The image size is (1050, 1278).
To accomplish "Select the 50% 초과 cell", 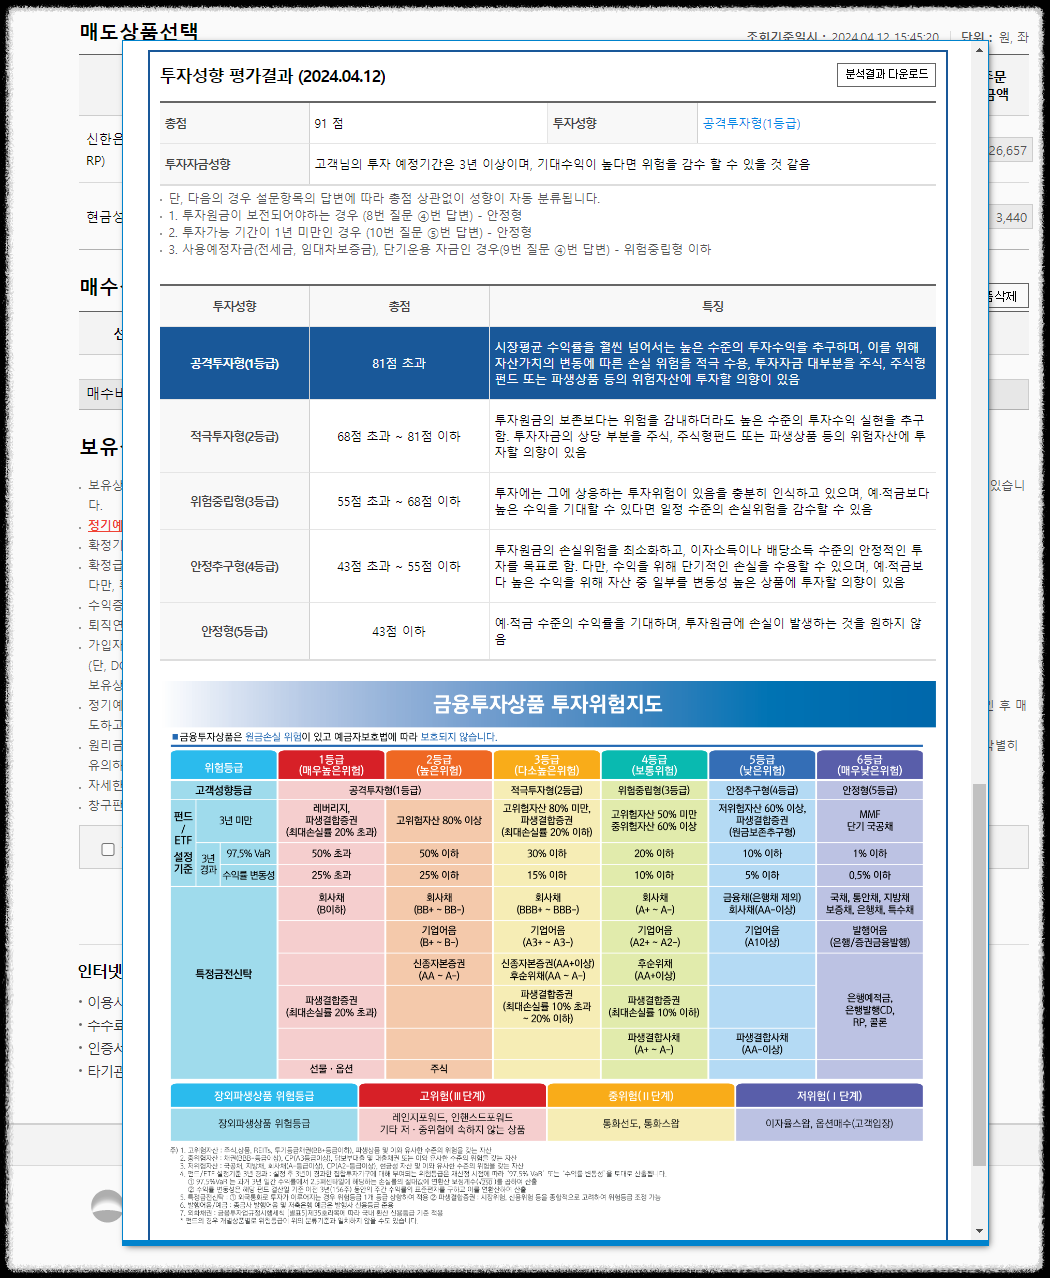I will pyautogui.click(x=331, y=854).
